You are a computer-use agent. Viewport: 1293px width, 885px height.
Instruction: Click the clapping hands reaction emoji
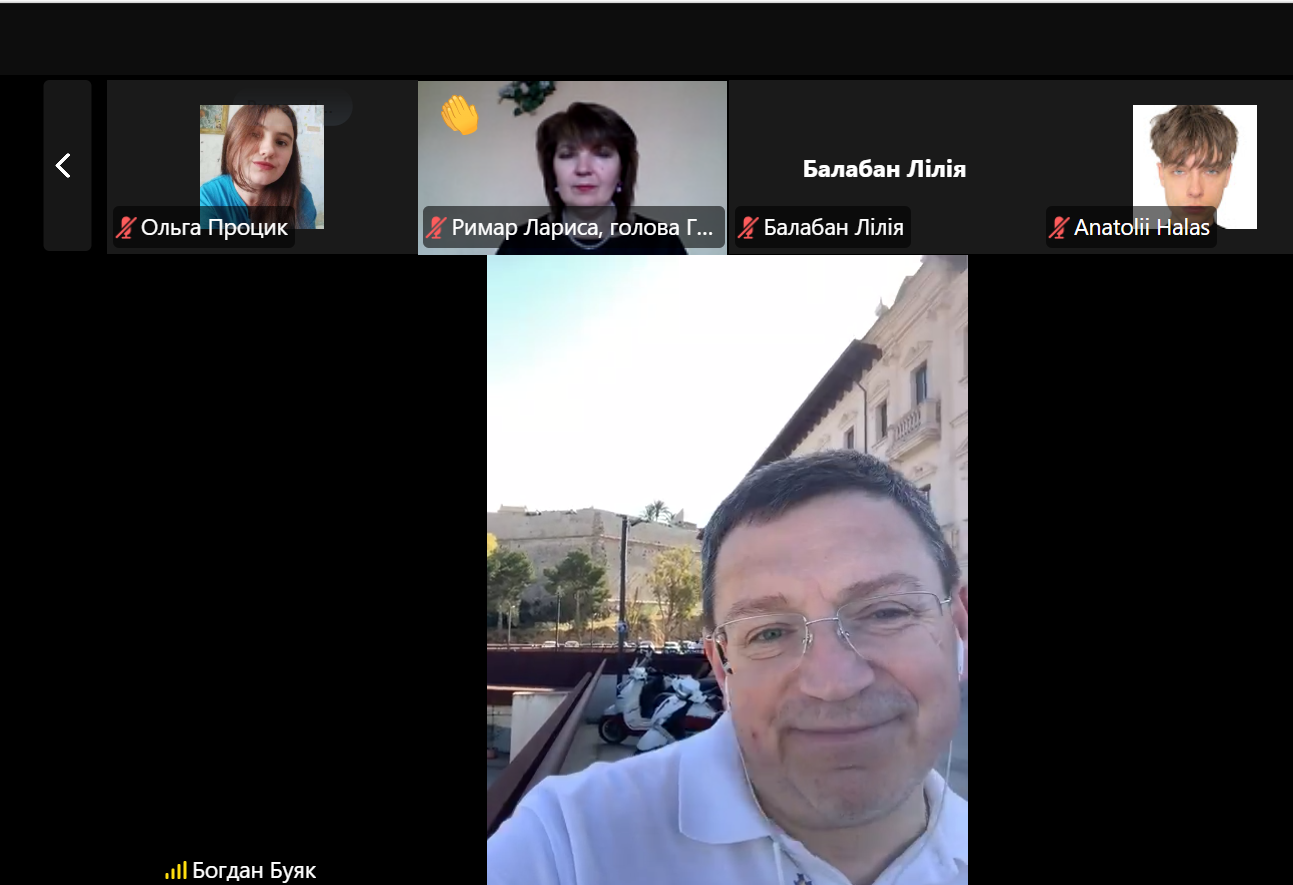[460, 116]
